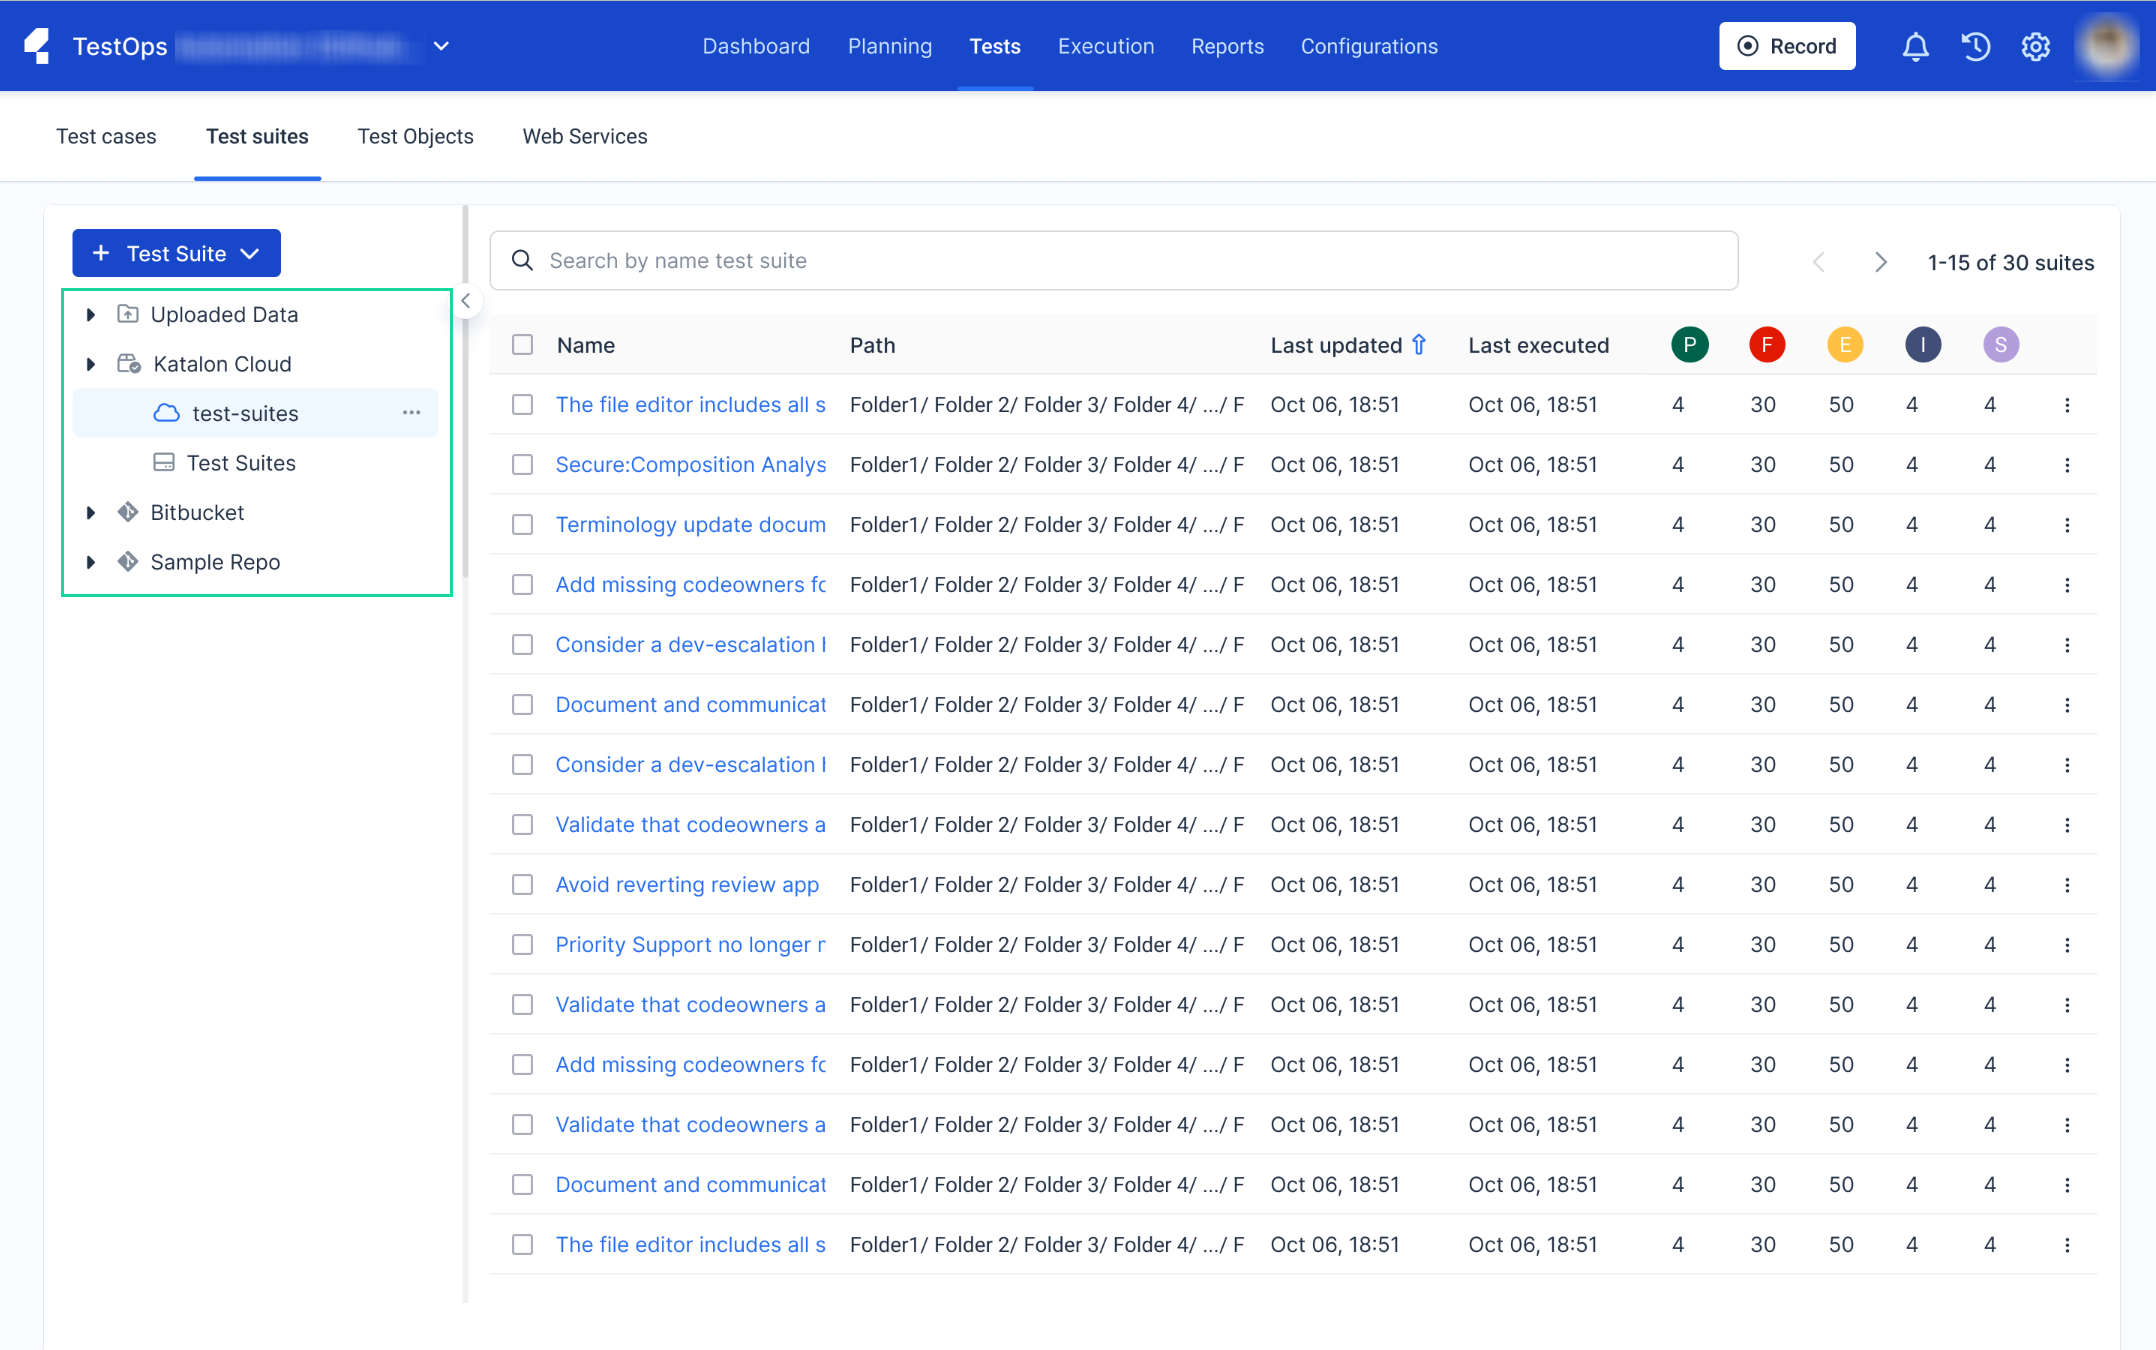The height and width of the screenshot is (1350, 2156).
Task: Switch to the Test Objects tab
Action: (x=415, y=137)
